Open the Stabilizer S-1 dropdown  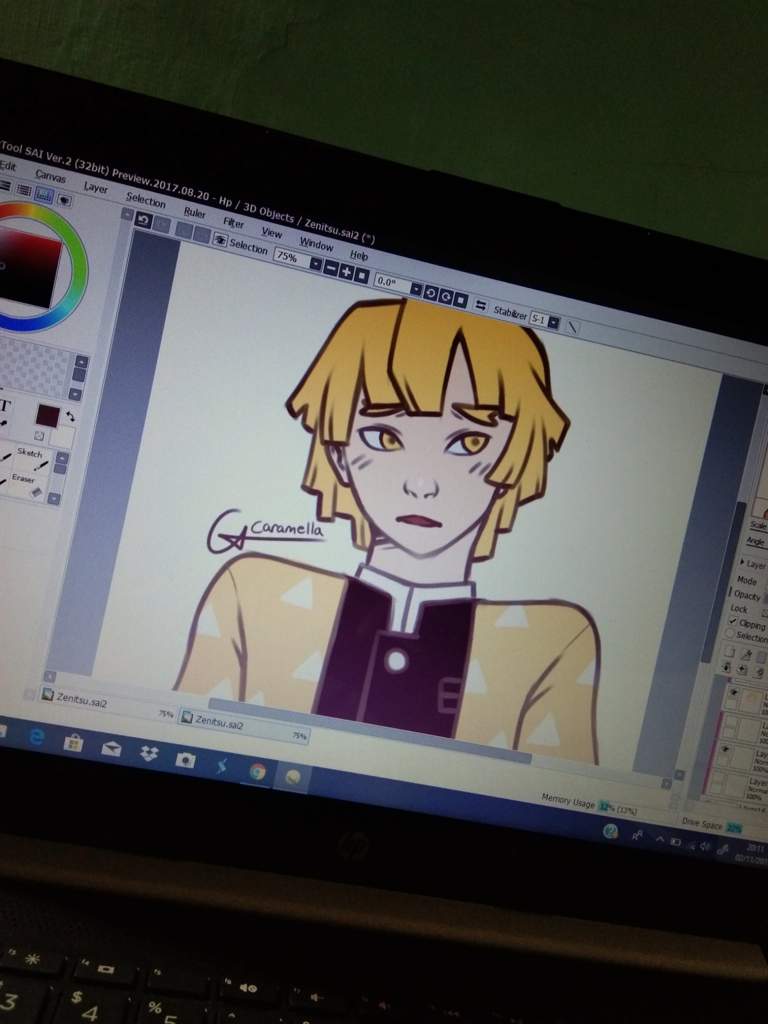(x=554, y=323)
